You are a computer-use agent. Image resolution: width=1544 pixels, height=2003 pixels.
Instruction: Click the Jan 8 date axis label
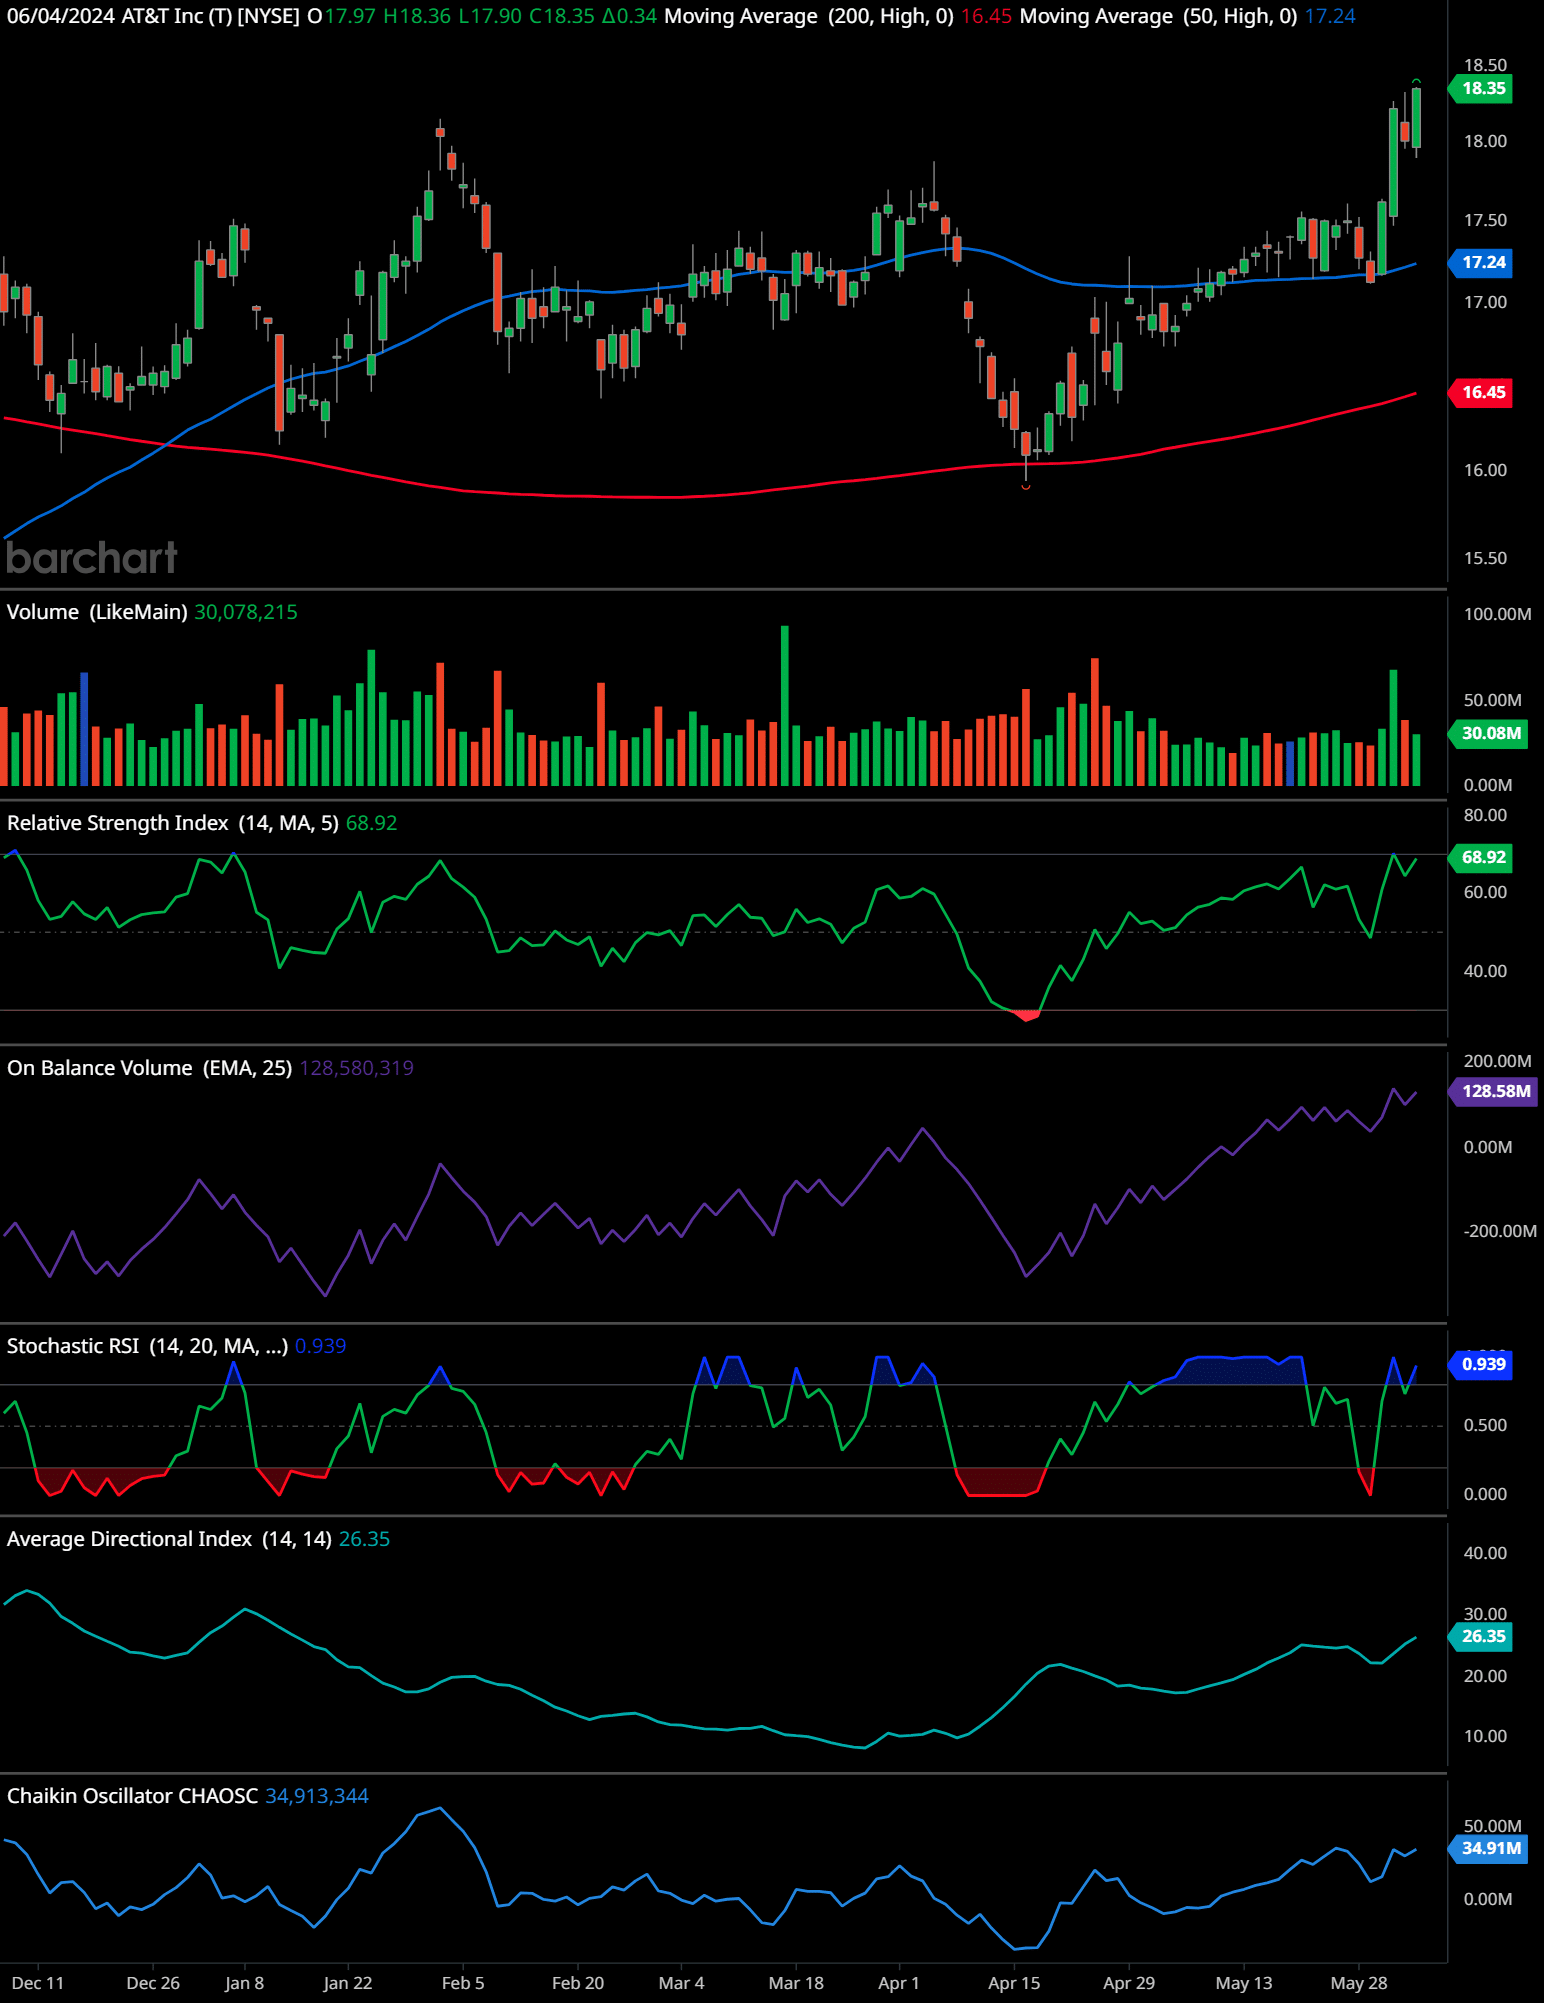point(245,1983)
